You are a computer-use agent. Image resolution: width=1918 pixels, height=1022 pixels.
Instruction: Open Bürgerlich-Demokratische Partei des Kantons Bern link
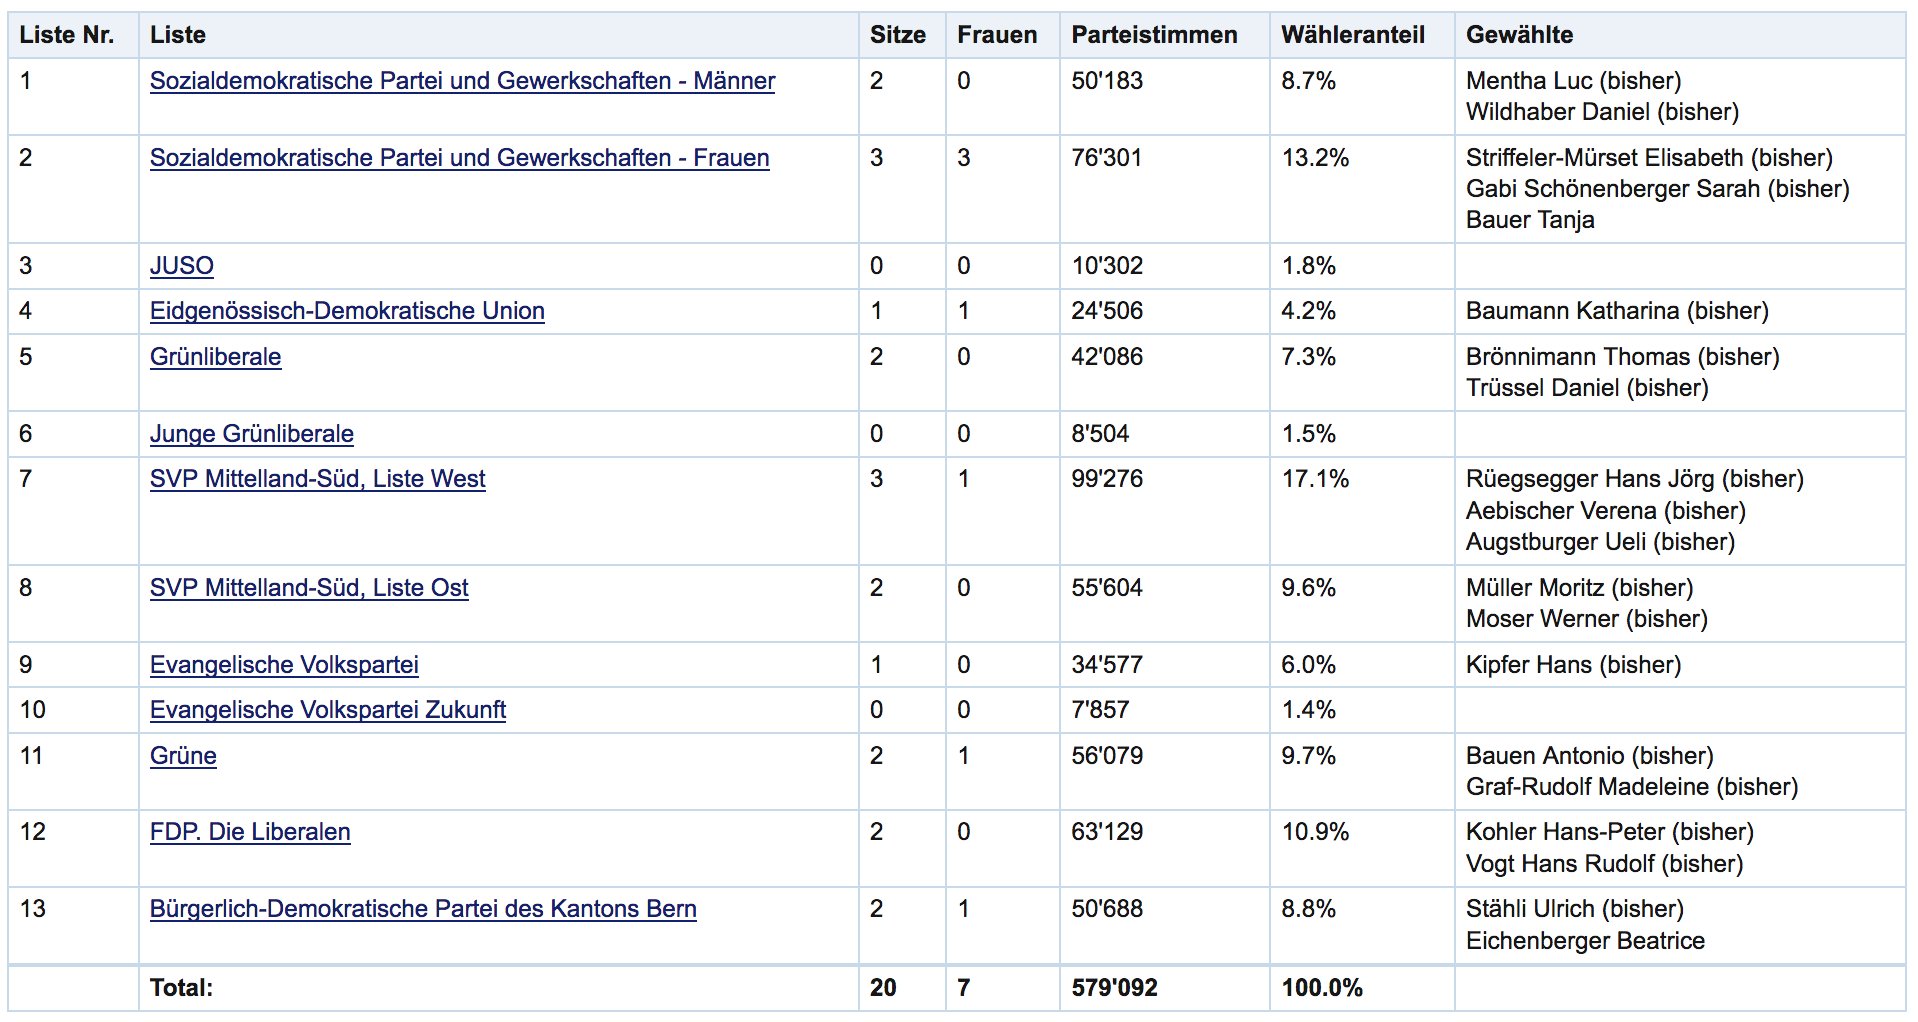(423, 909)
